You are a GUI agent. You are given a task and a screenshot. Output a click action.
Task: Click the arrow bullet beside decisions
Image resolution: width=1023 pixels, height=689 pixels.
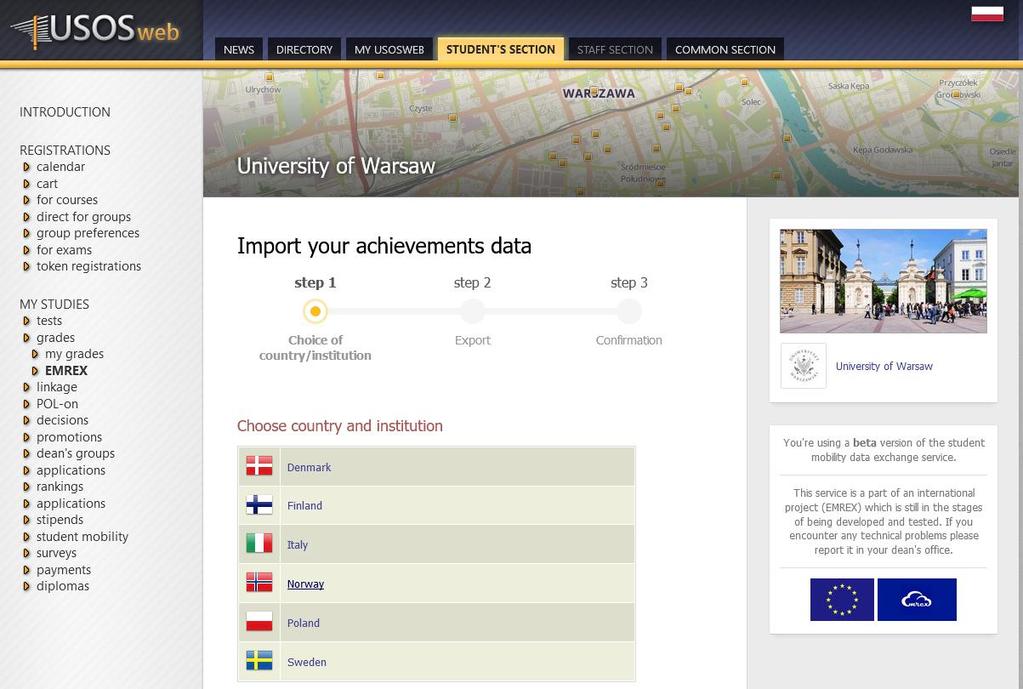tap(26, 421)
